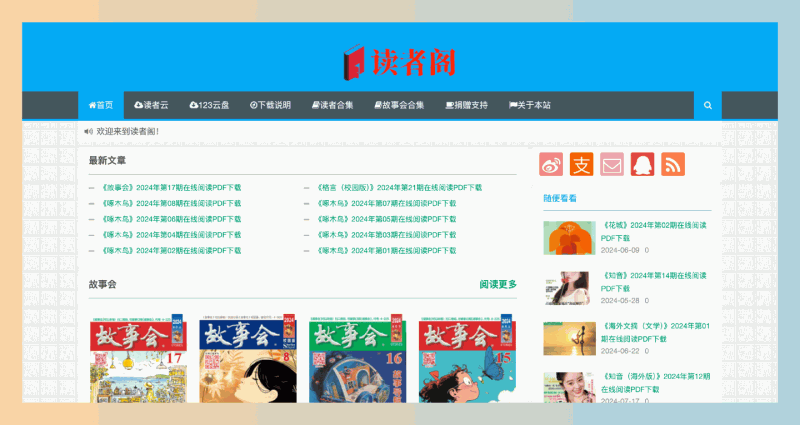Open 《知音》2024年第14期 sidebar link
This screenshot has height=425, width=800.
[x=654, y=282]
